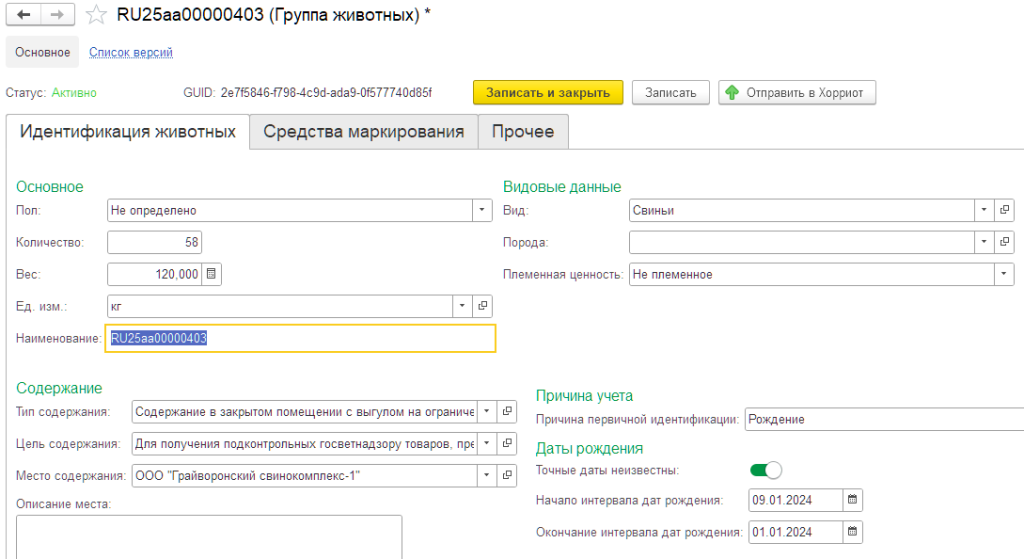Open calculator for the Вес field
This screenshot has width=1024, height=559.
click(212, 274)
